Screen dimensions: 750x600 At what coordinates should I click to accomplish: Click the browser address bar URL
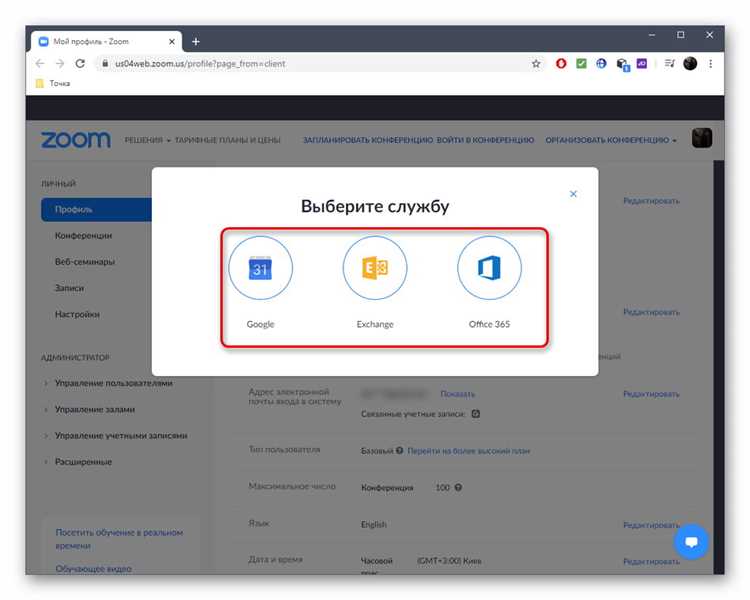coord(200,64)
